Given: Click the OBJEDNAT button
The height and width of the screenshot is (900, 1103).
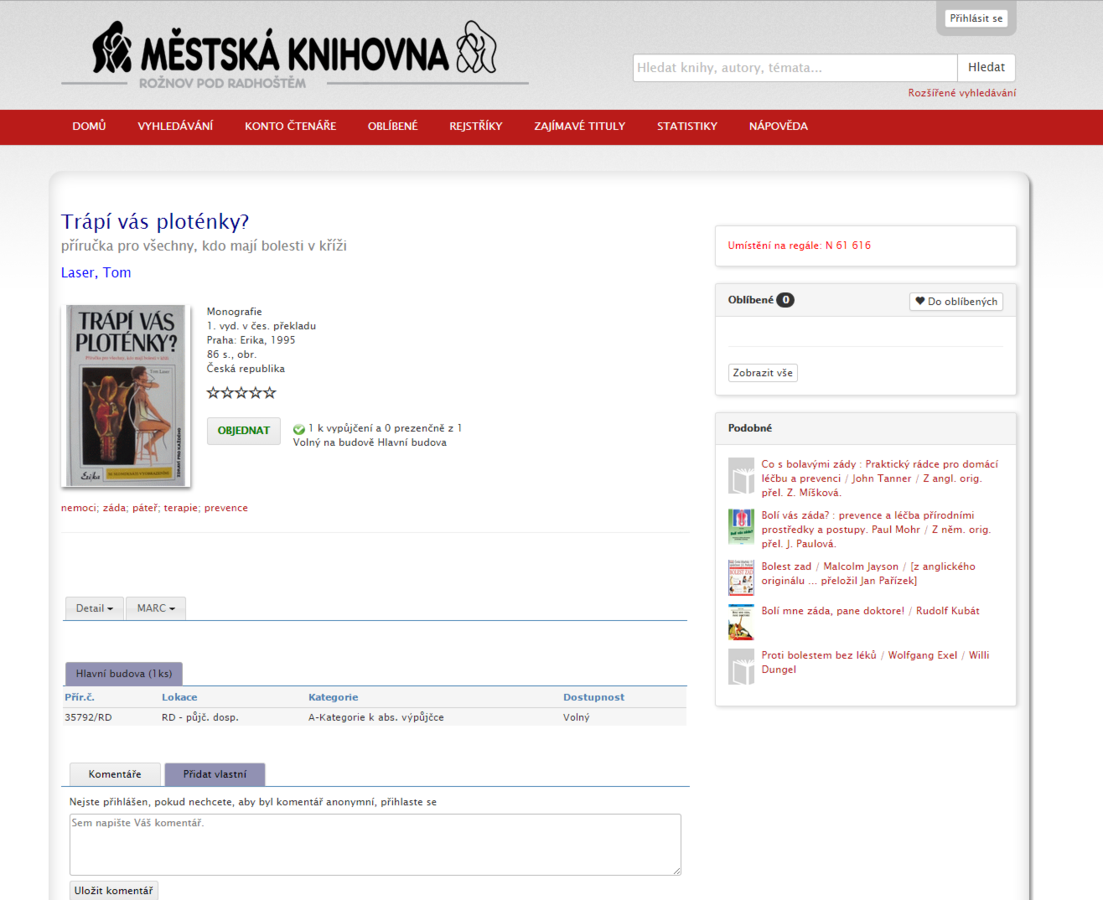Looking at the screenshot, I should [243, 431].
